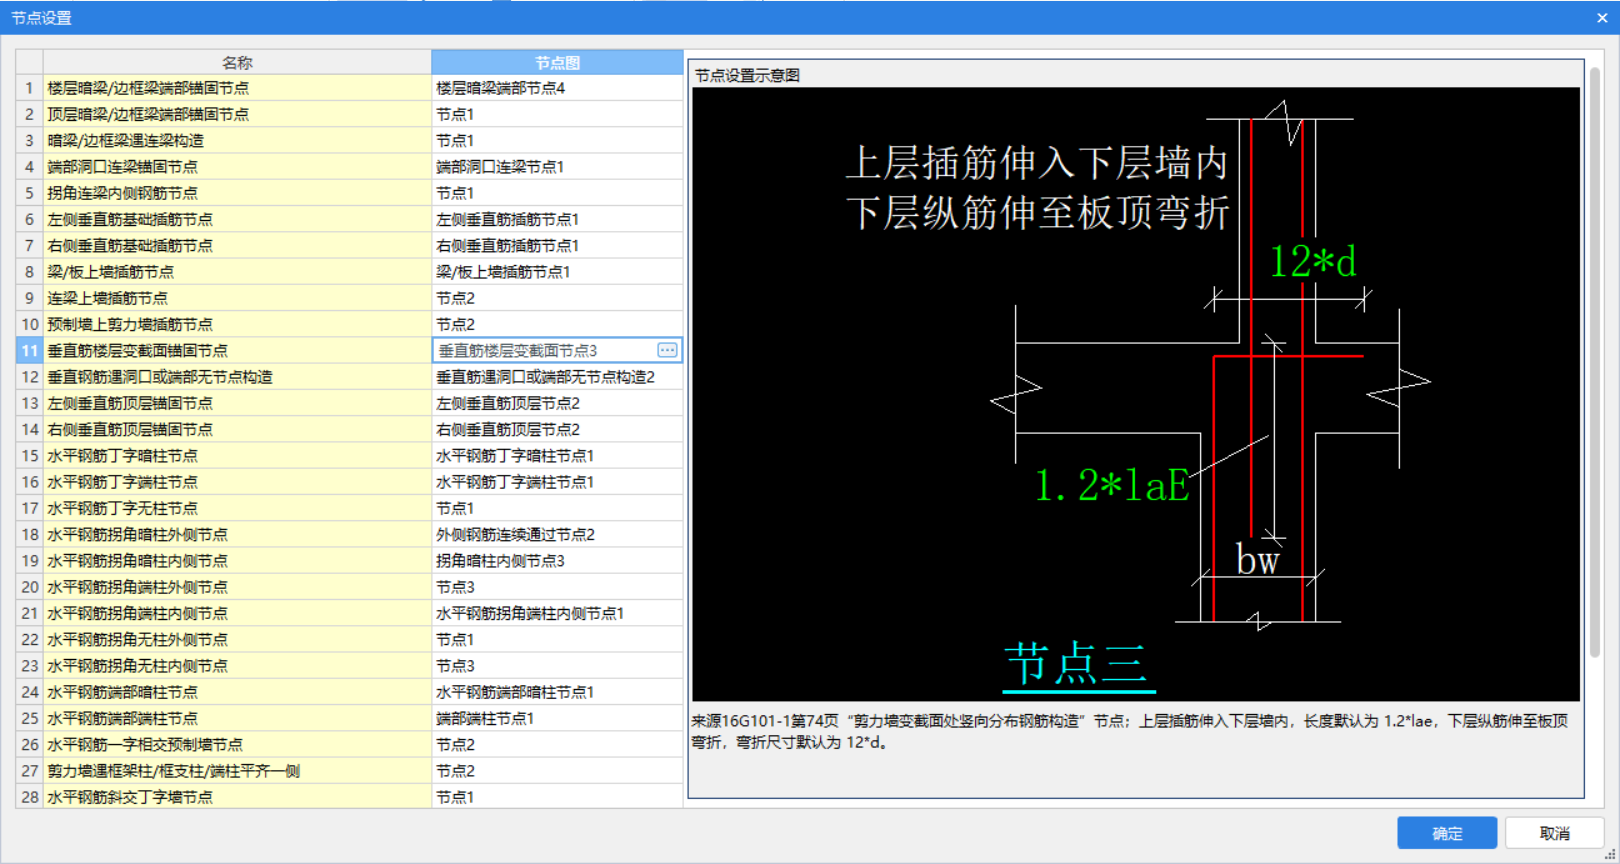Select row 楼层暗梁/边框梁端部锚固节点
Screen dimensions: 1620x864
237,88
